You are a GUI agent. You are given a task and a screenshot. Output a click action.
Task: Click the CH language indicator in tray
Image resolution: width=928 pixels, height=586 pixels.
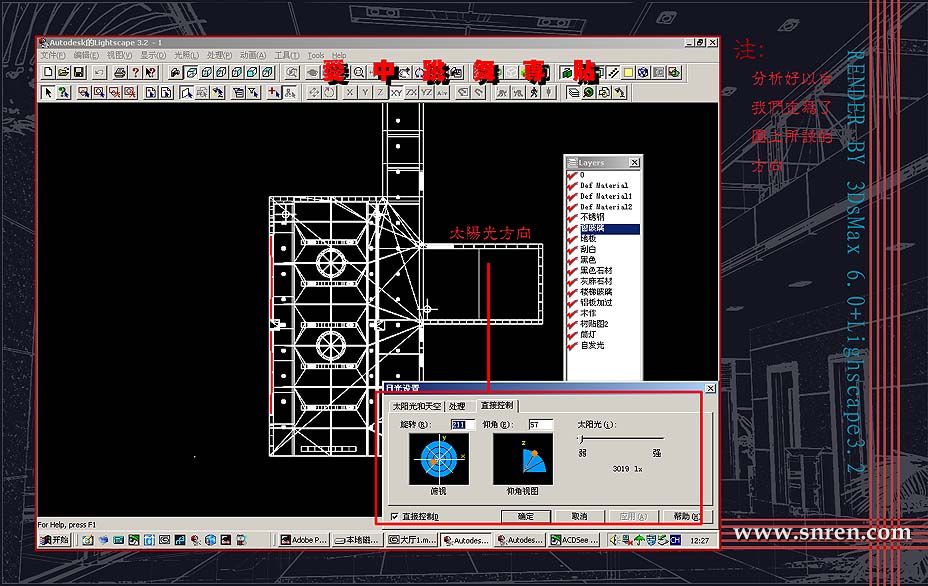point(675,540)
